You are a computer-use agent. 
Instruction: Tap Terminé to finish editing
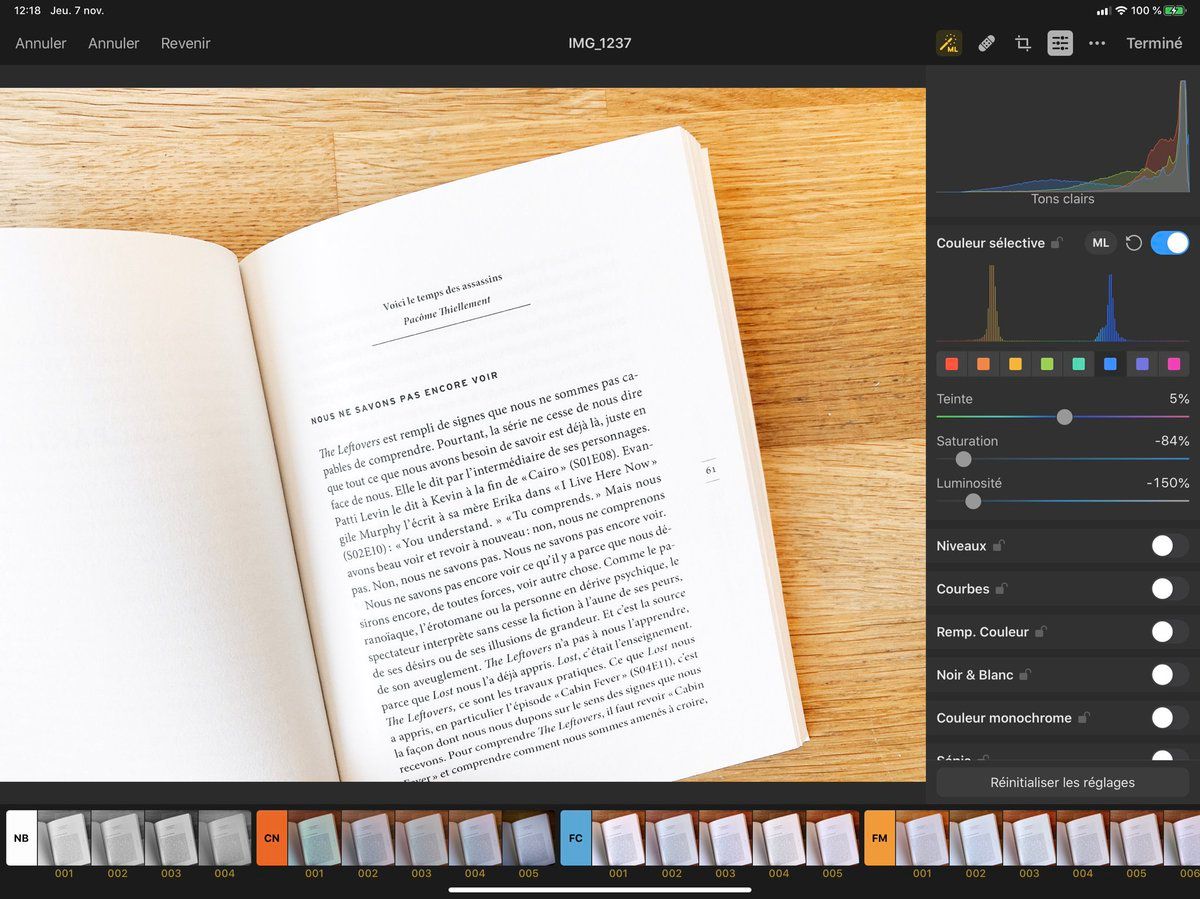[x=1154, y=43]
